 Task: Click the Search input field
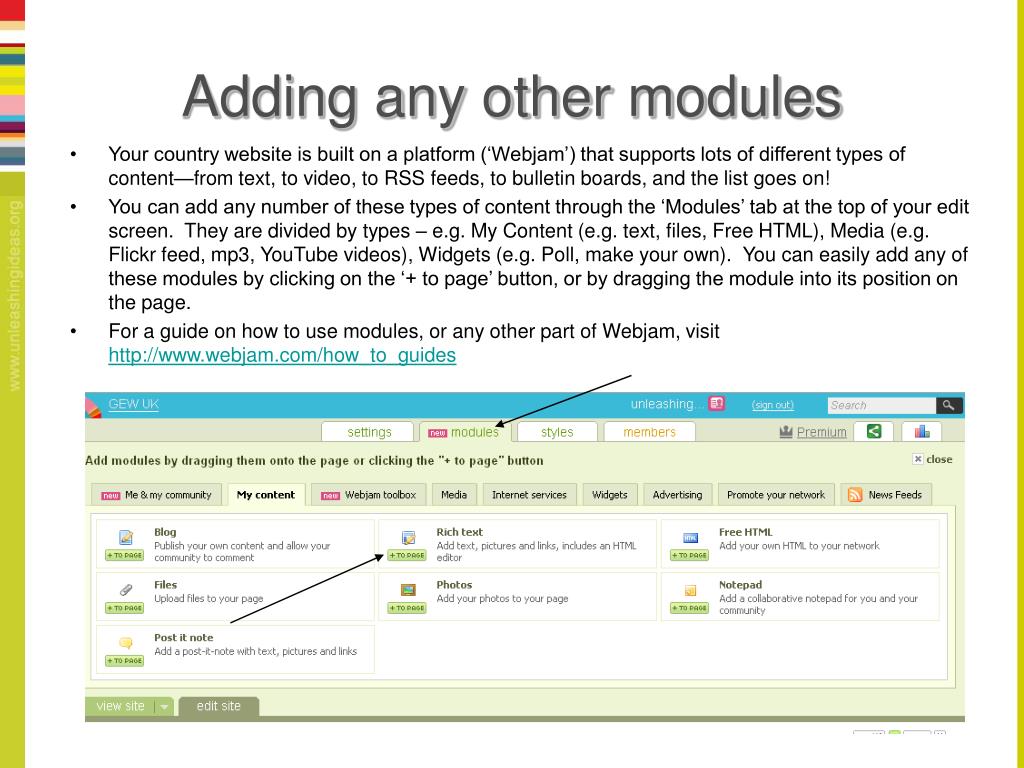pyautogui.click(x=882, y=406)
